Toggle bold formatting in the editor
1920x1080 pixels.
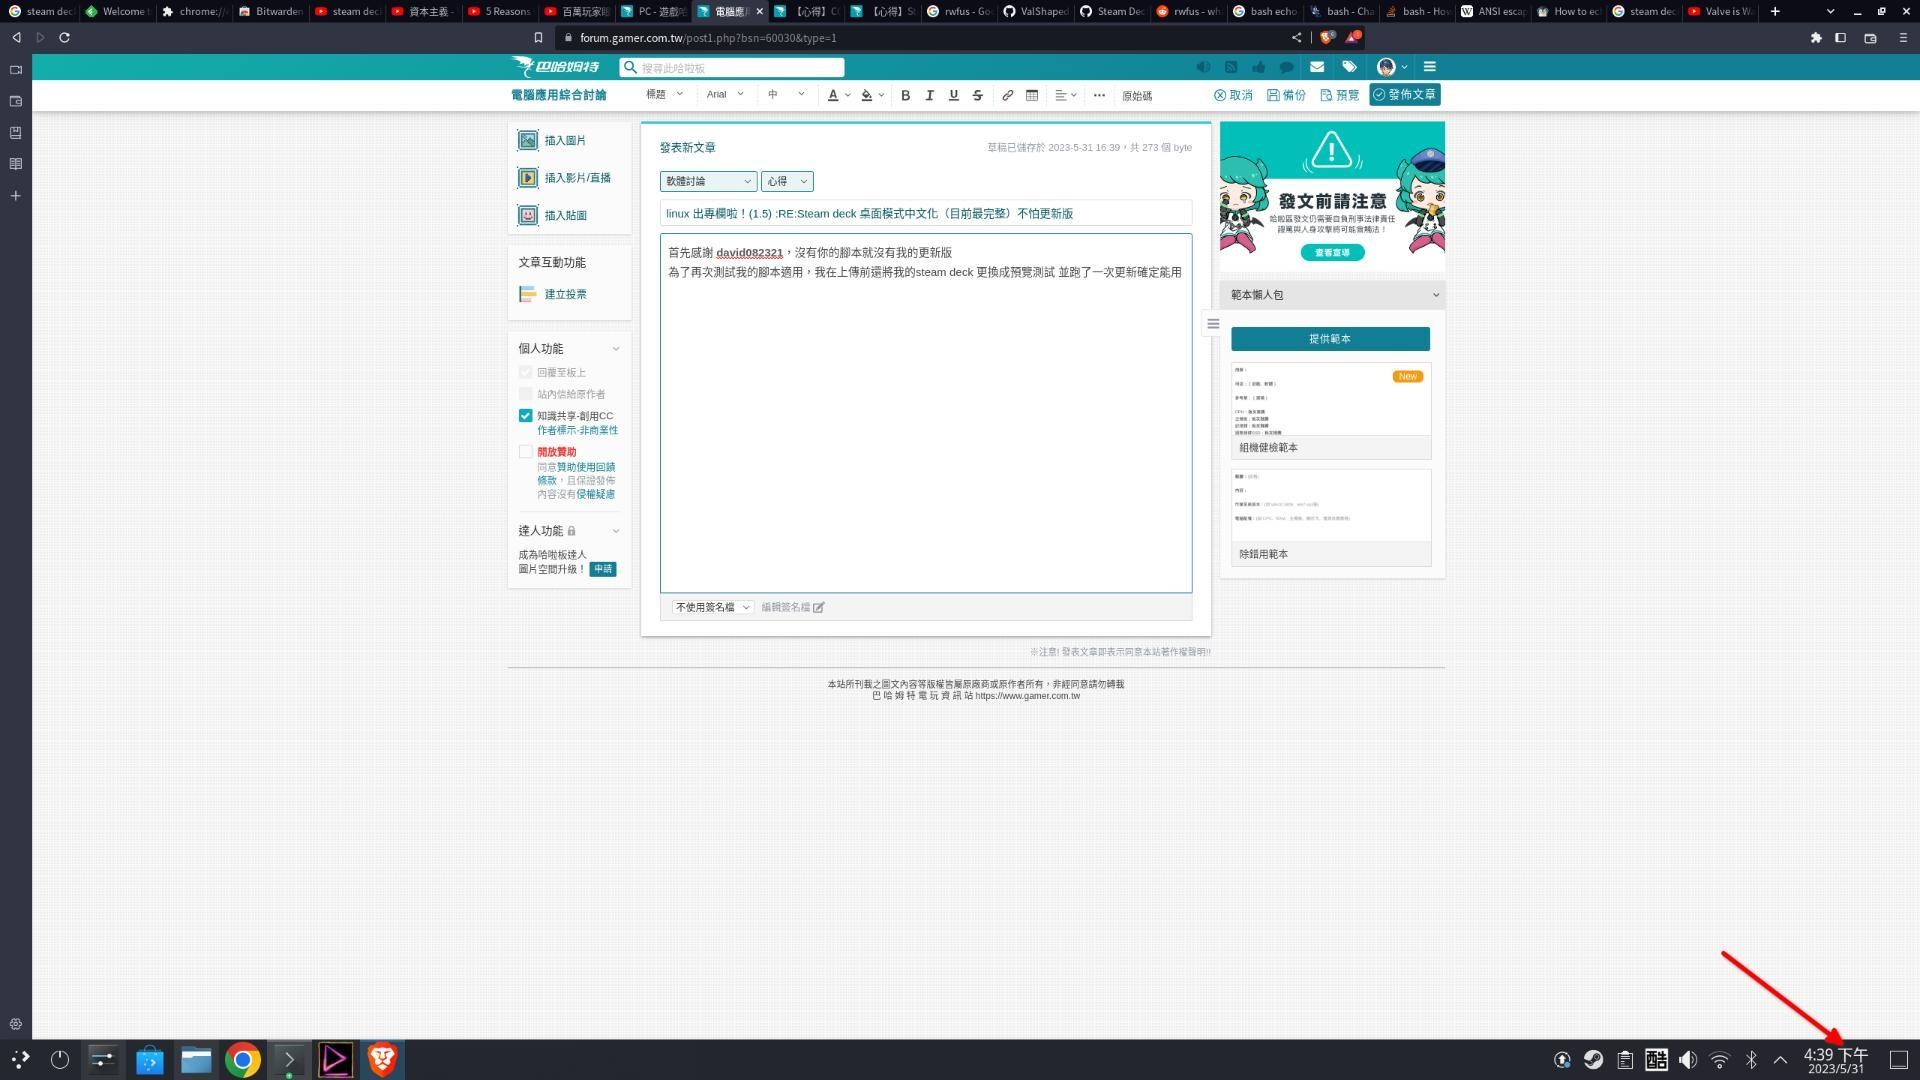click(x=905, y=95)
